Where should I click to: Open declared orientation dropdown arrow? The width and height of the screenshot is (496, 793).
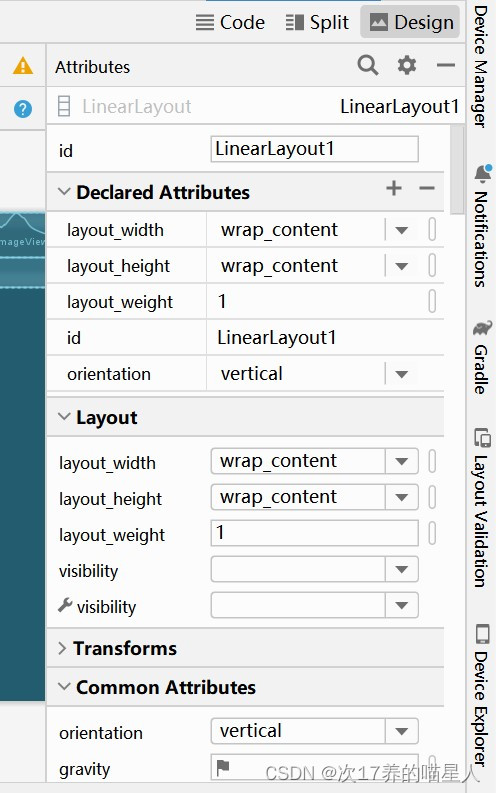click(401, 374)
